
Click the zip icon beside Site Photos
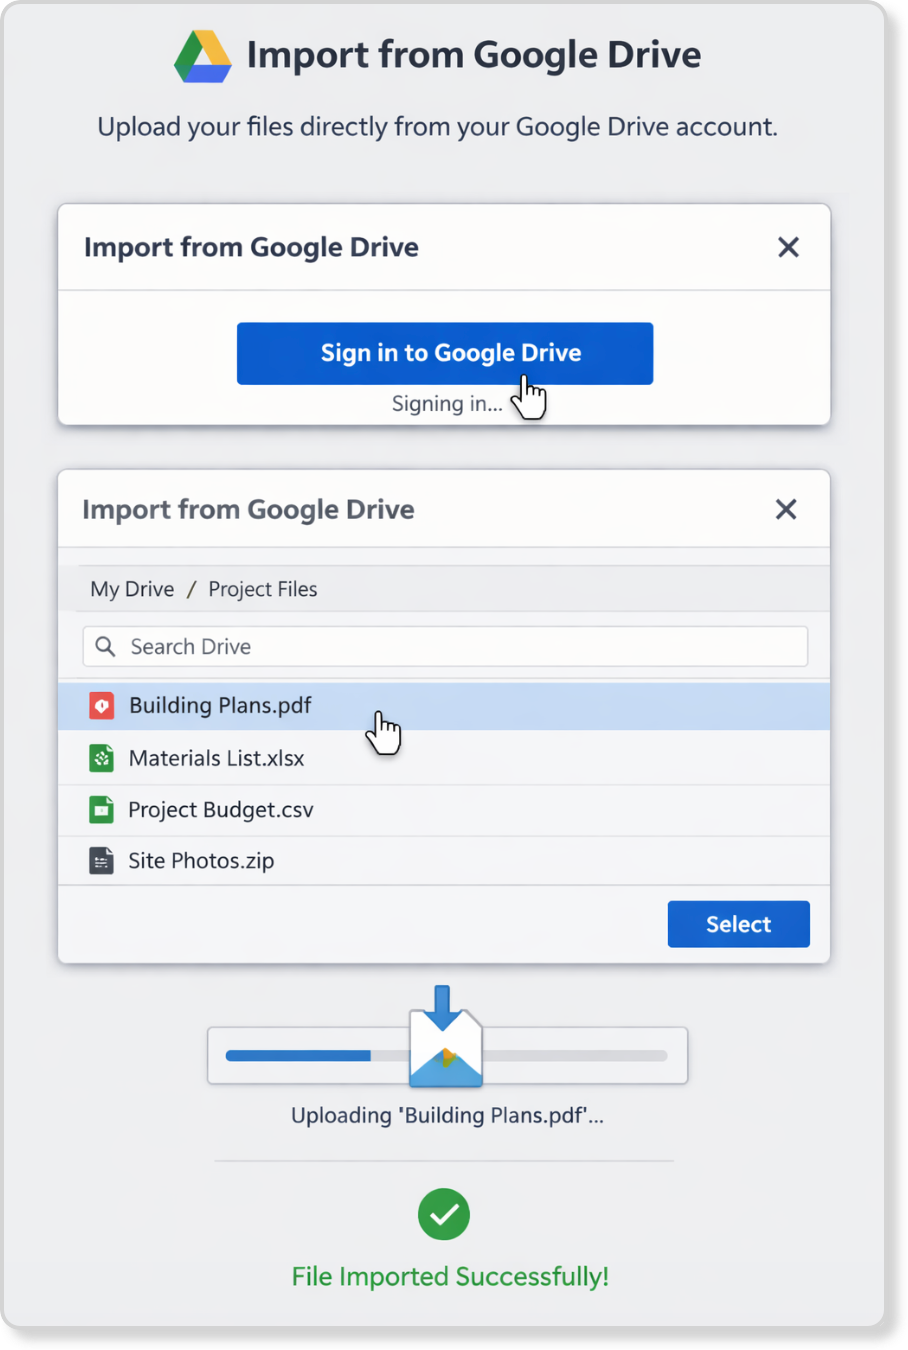[x=101, y=860]
